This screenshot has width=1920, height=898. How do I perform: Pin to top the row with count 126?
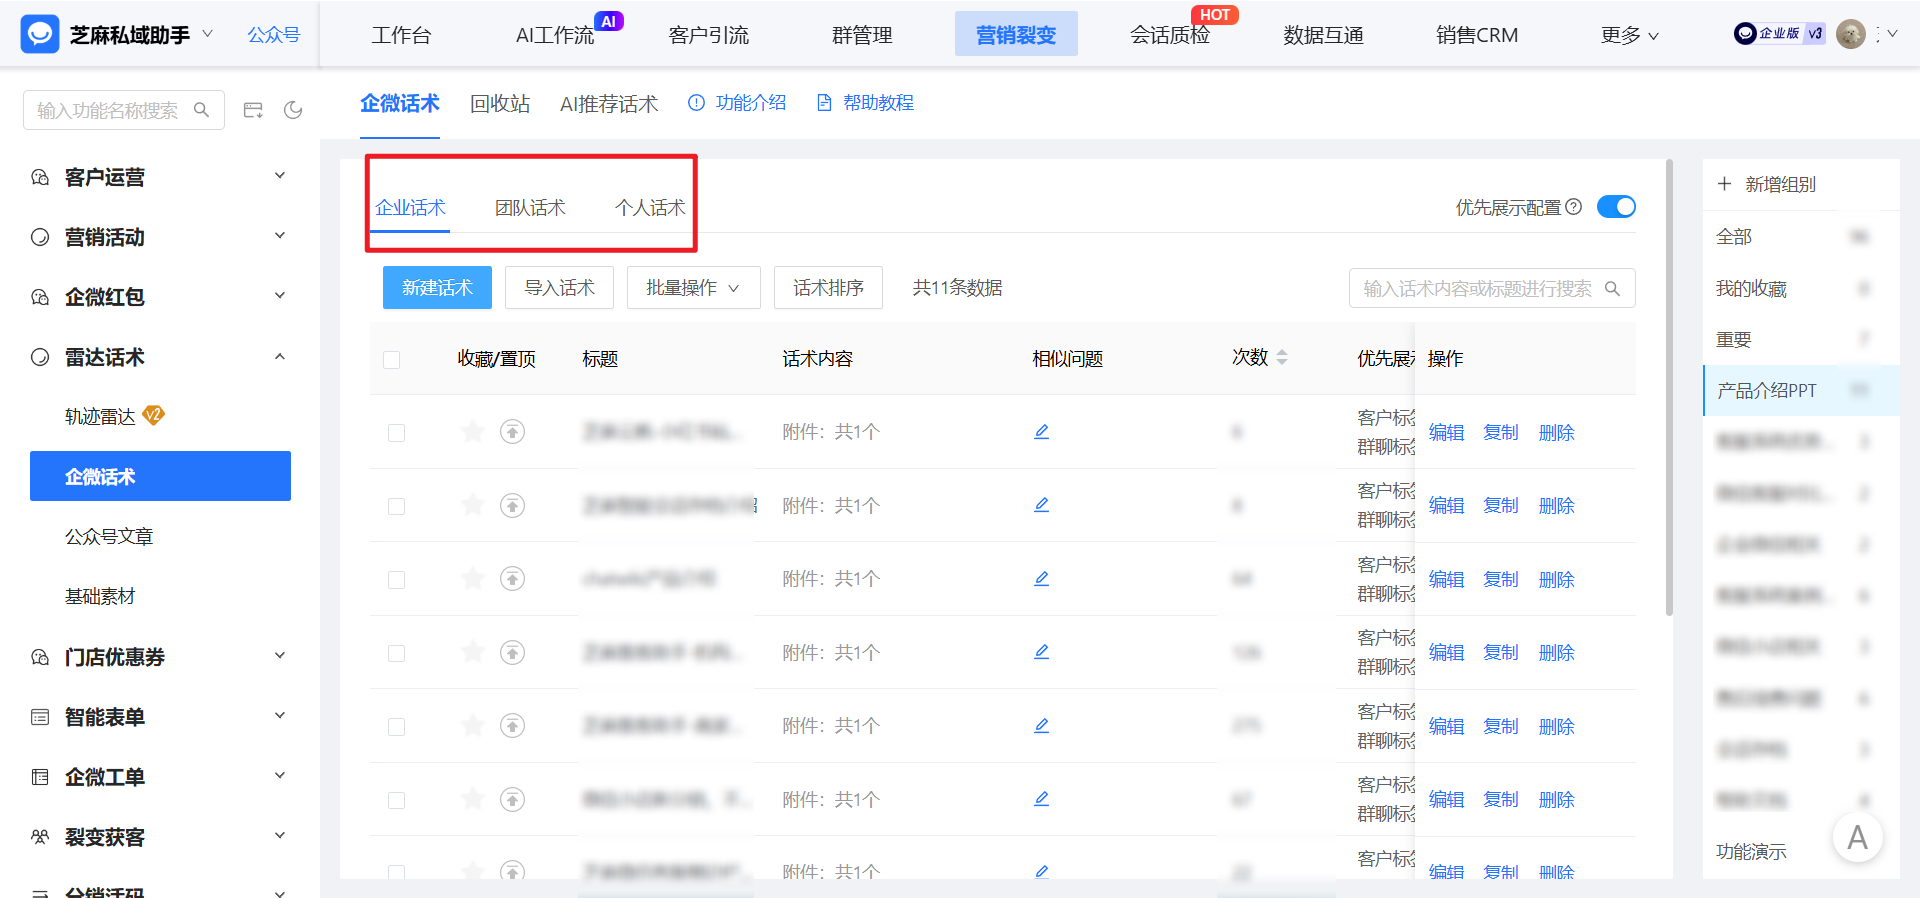click(x=512, y=653)
